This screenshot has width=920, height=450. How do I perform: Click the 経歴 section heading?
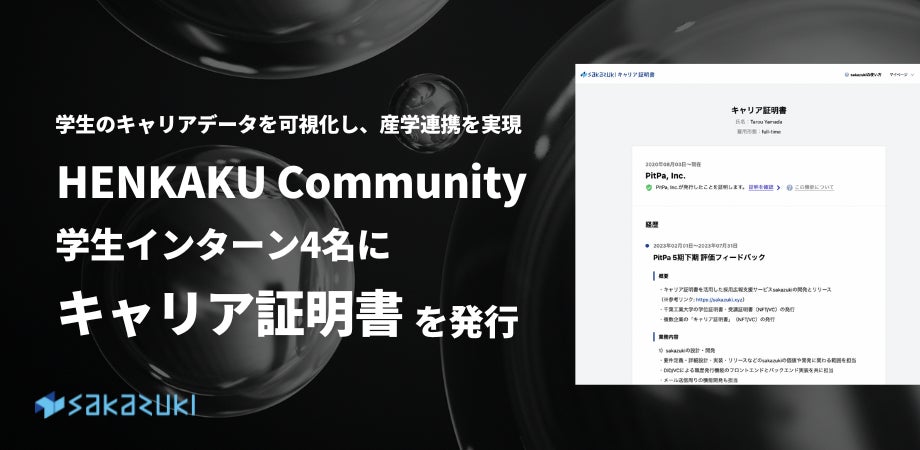click(x=651, y=224)
